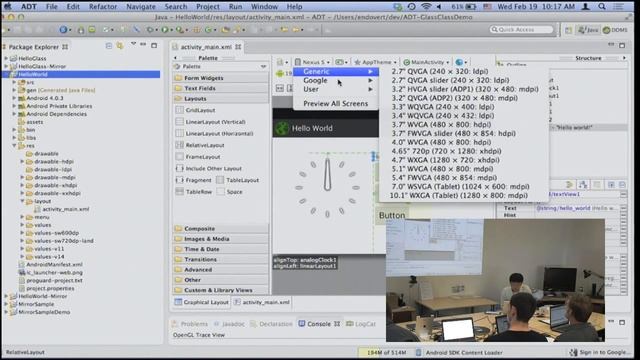Click the analog clock widget on canvas
This screenshot has height=360, width=640.
[x=327, y=187]
